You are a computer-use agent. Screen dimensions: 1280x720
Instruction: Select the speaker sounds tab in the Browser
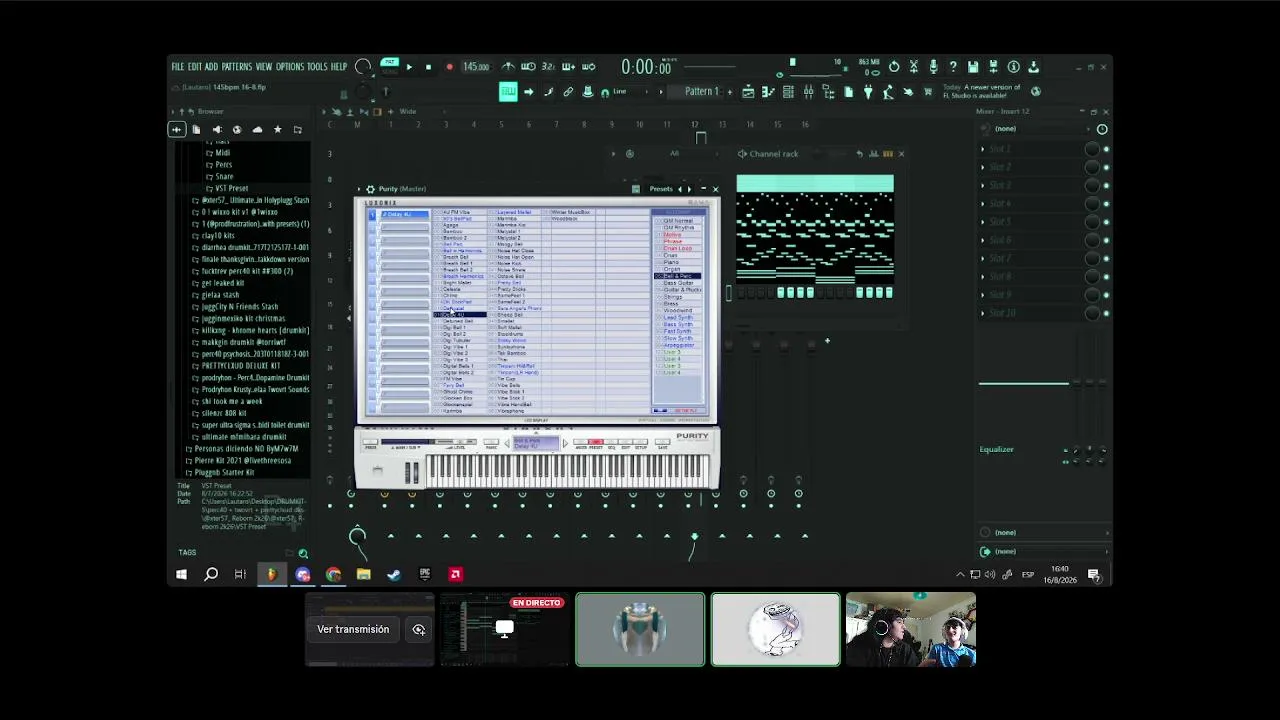pos(217,129)
